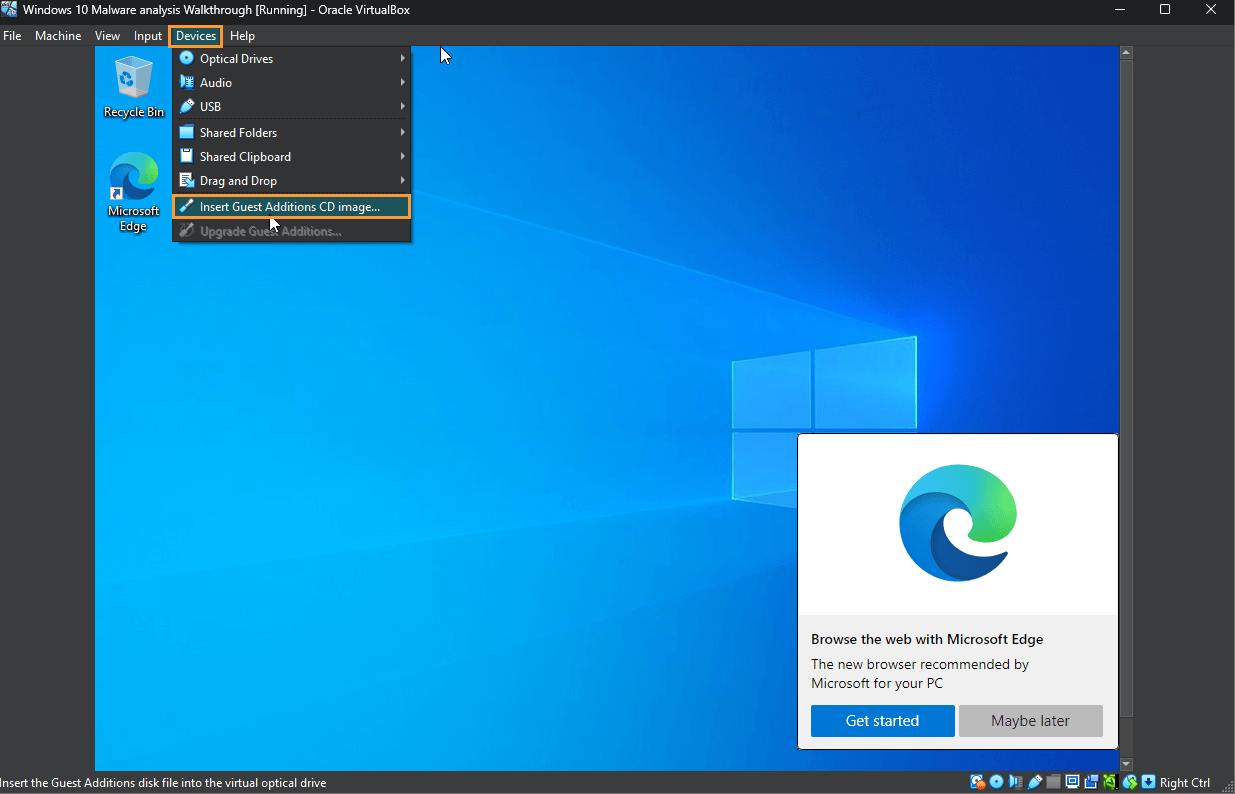Click the VM vertical scrollbar up arrow

[1126, 52]
